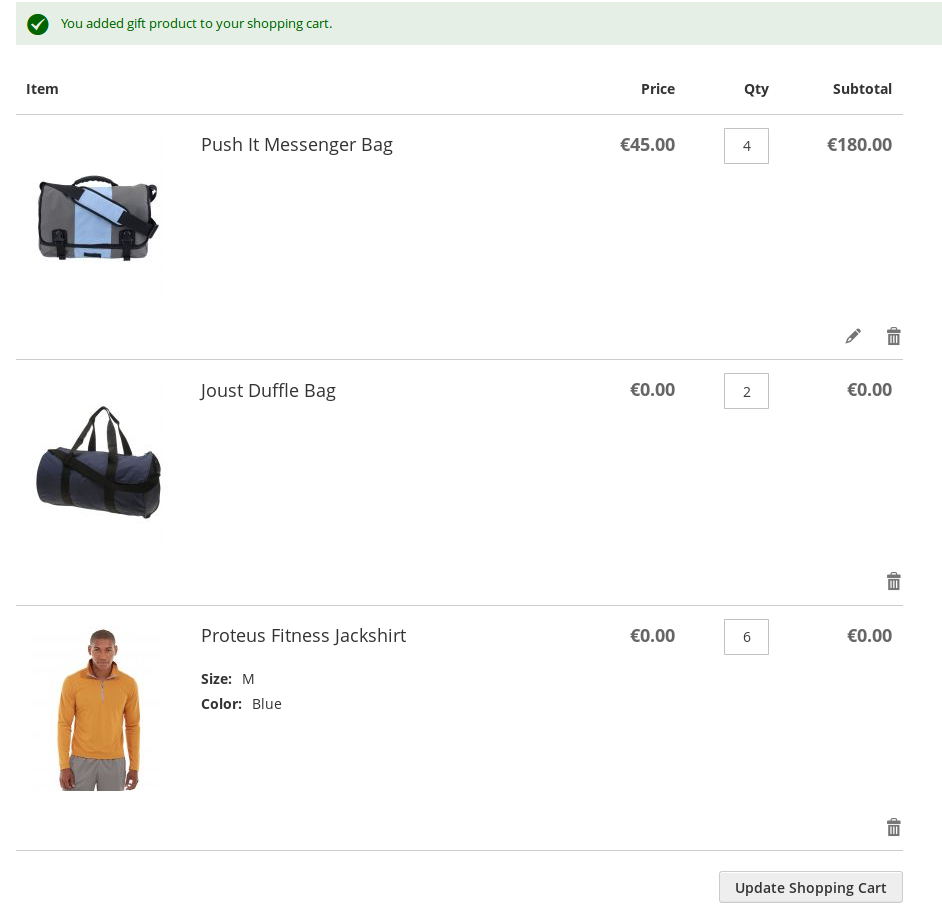Remove Joust Duffle Bag using trash icon

[893, 581]
